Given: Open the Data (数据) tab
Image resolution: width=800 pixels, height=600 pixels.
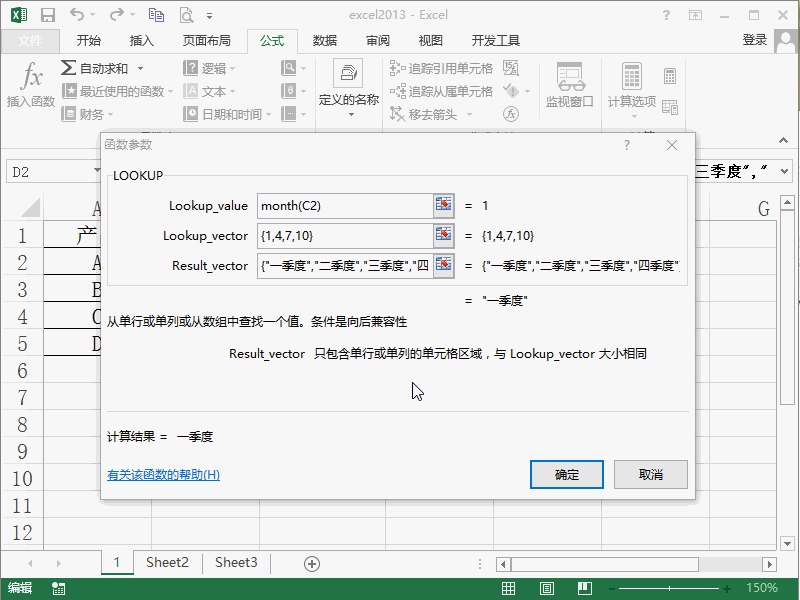Looking at the screenshot, I should 324,40.
